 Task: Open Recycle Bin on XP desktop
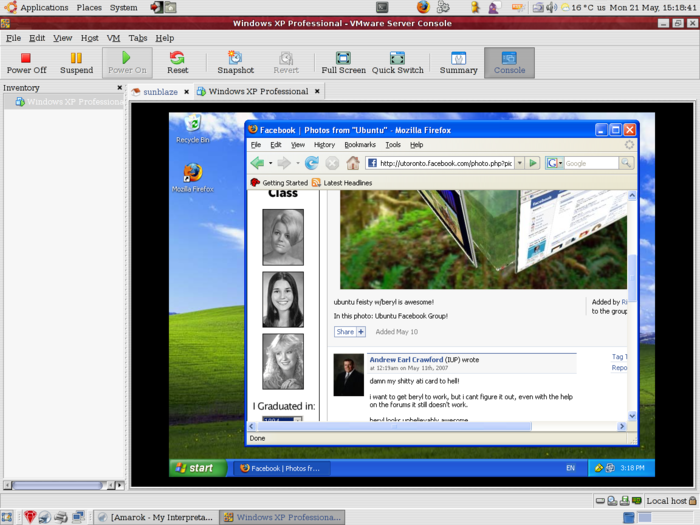(x=193, y=129)
